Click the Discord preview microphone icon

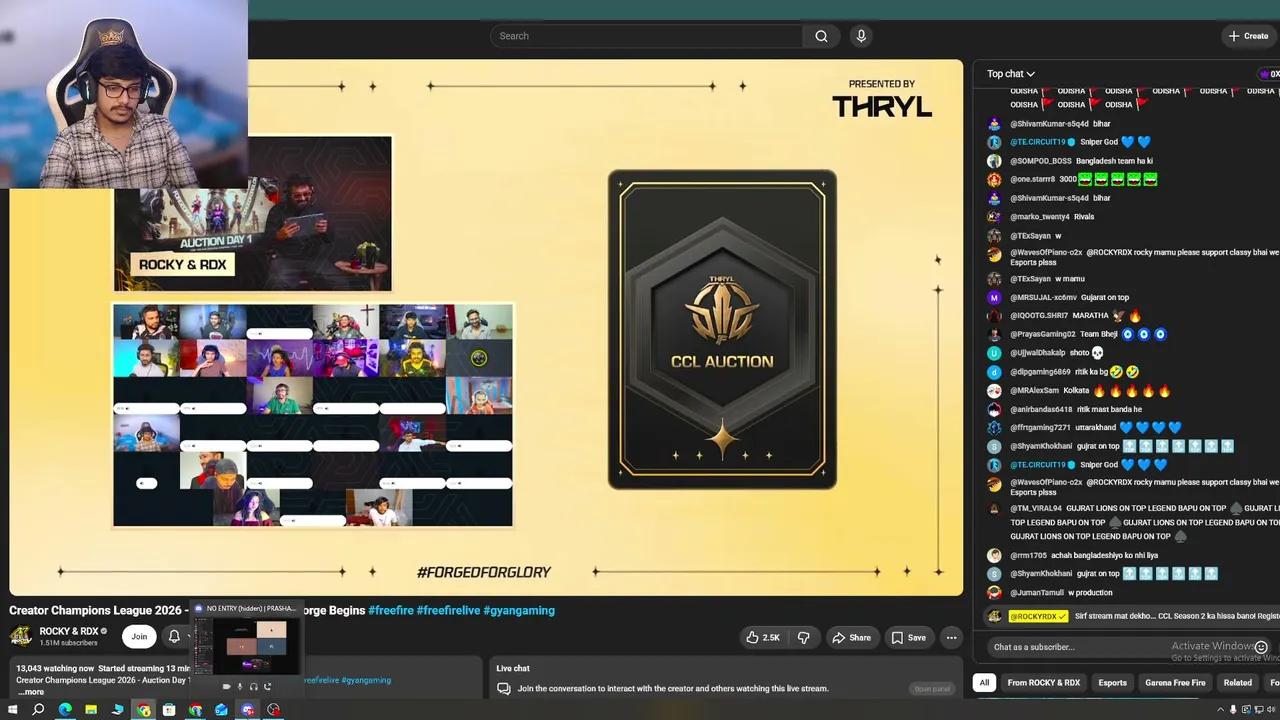point(239,686)
